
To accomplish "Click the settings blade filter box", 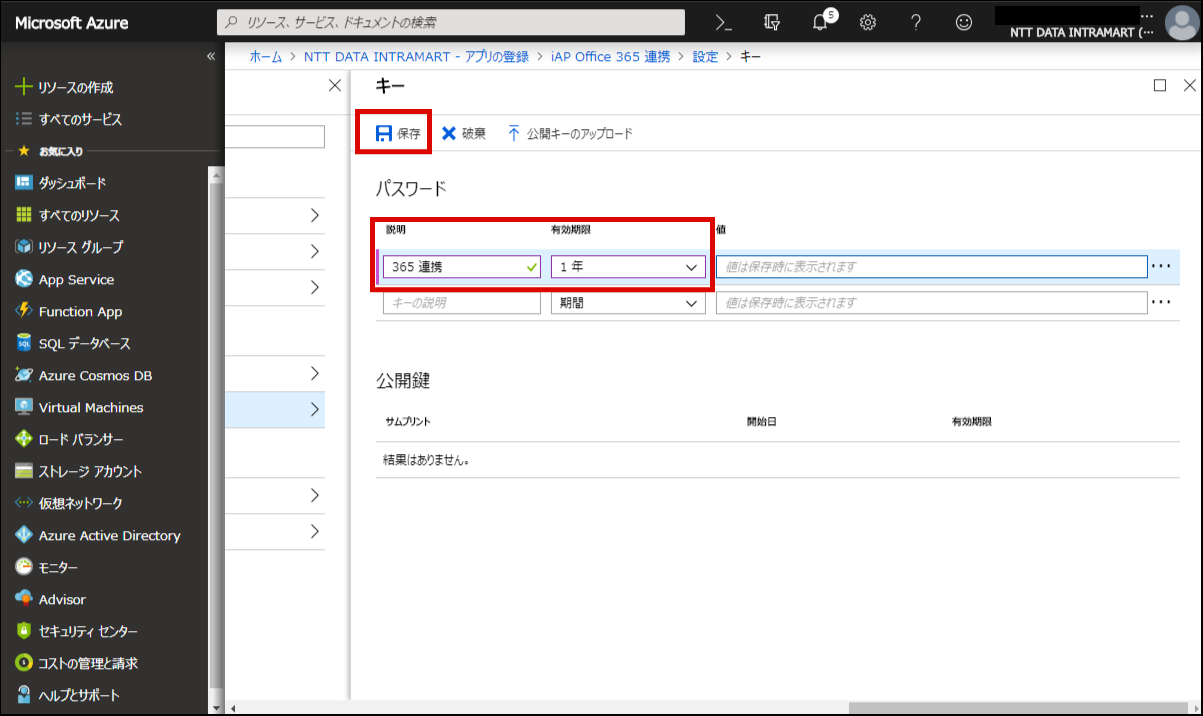I will click(277, 137).
